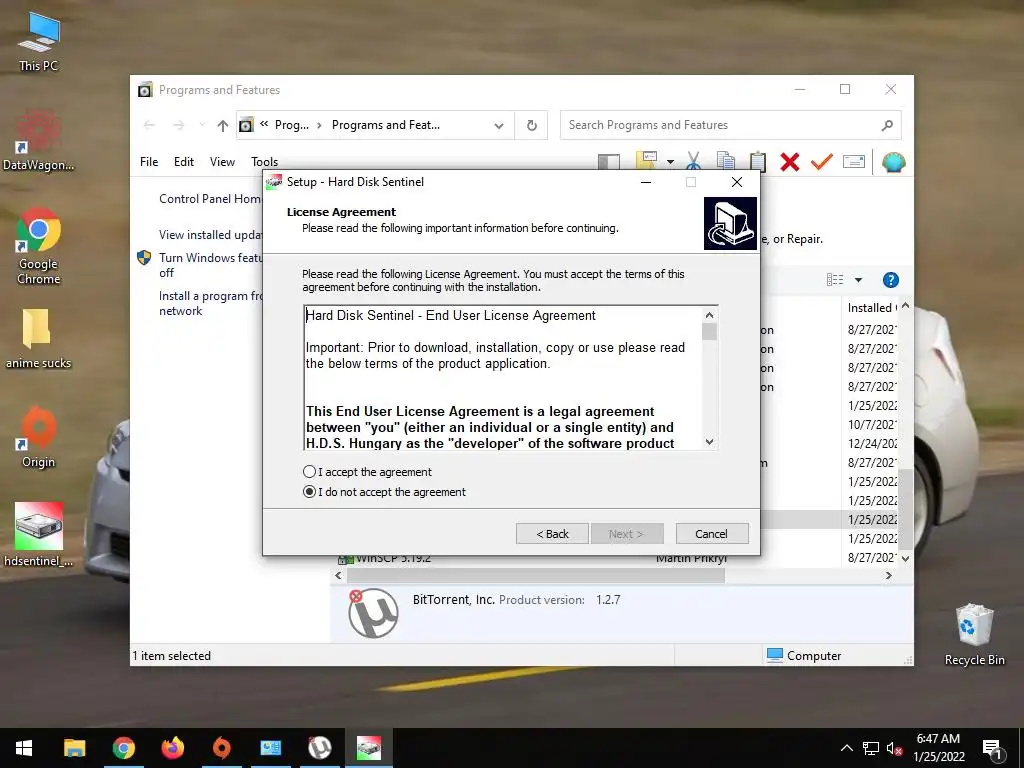This screenshot has width=1024, height=768.
Task: Open the Tools menu in Programs and Features
Action: click(x=264, y=162)
